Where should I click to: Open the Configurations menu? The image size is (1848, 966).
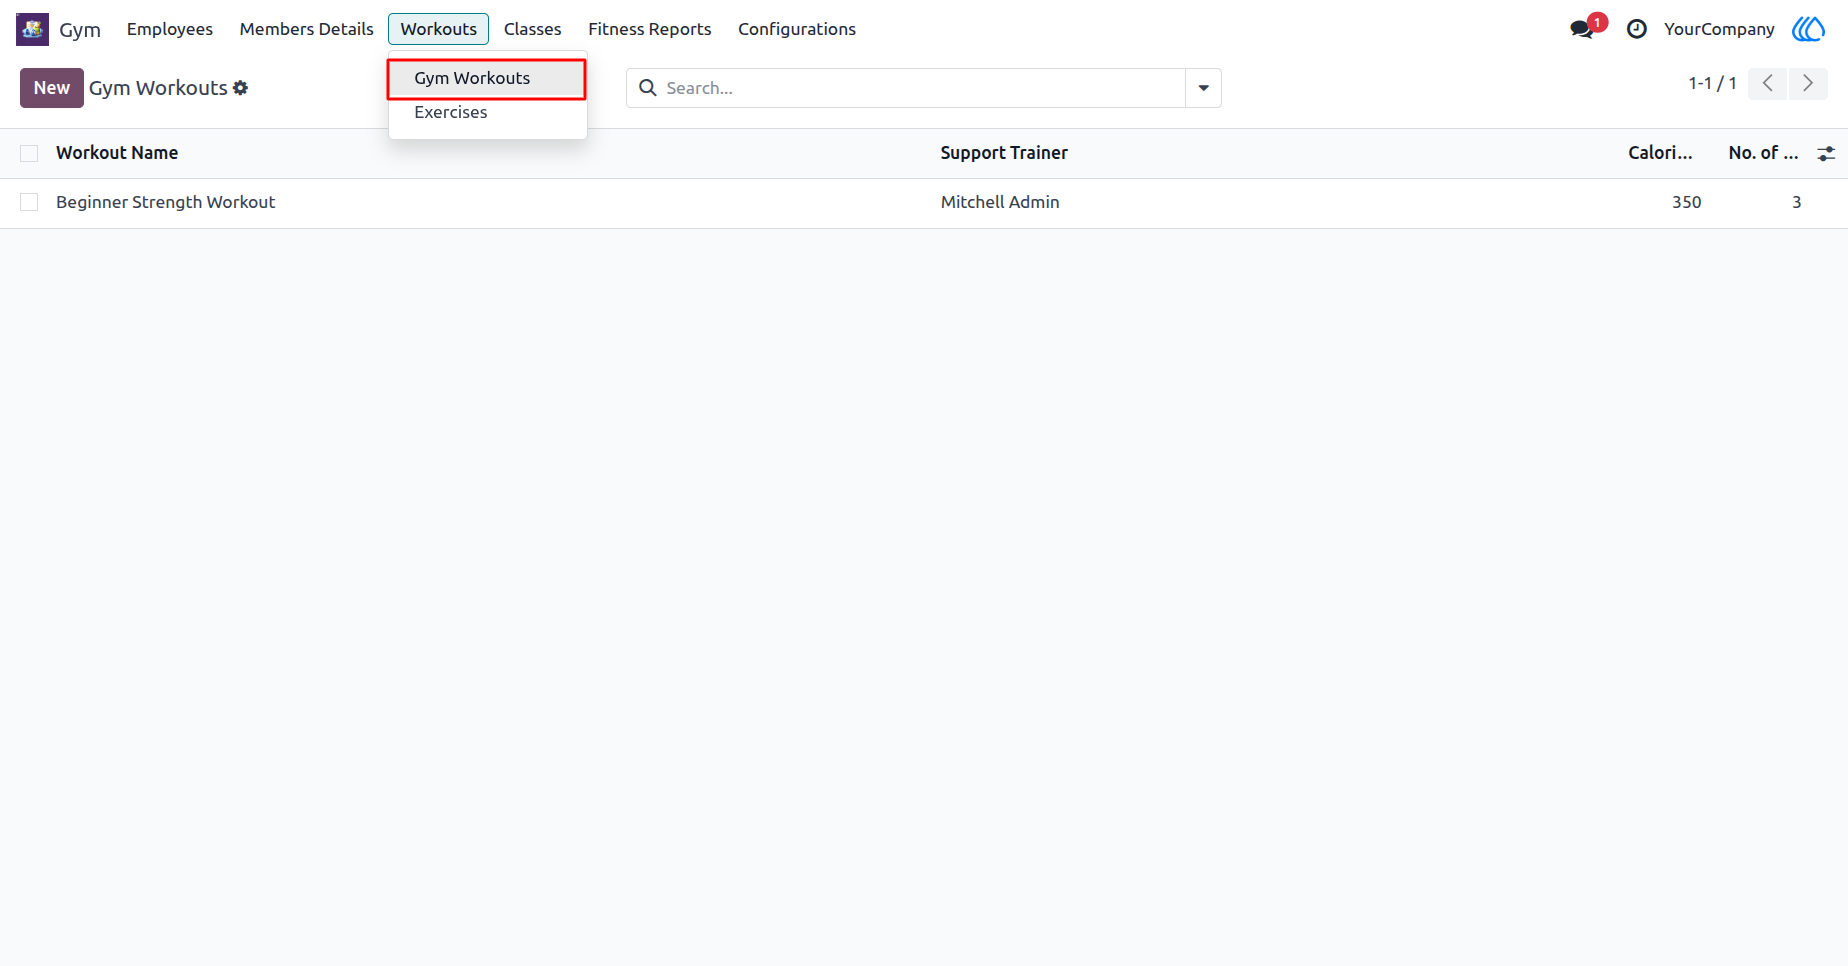pyautogui.click(x=797, y=29)
